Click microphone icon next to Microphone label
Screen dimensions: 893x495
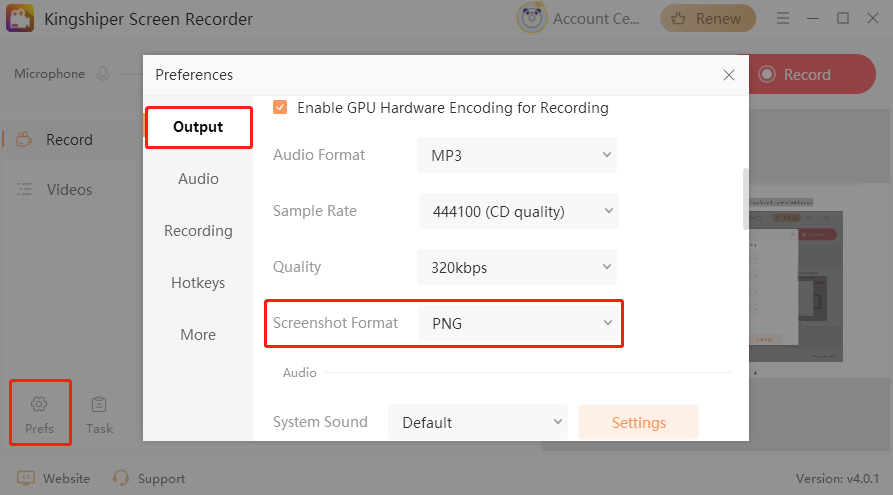(x=103, y=74)
